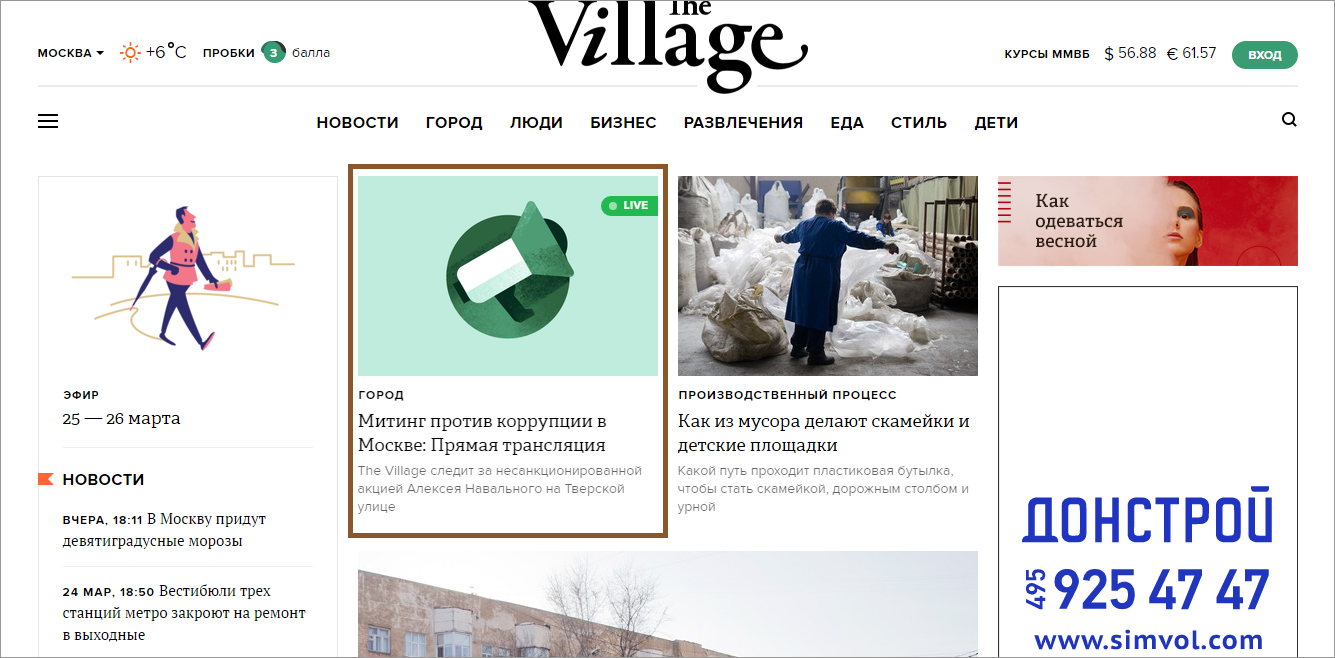Click the Вход login button
Viewport: 1335px width, 658px height.
click(1265, 55)
